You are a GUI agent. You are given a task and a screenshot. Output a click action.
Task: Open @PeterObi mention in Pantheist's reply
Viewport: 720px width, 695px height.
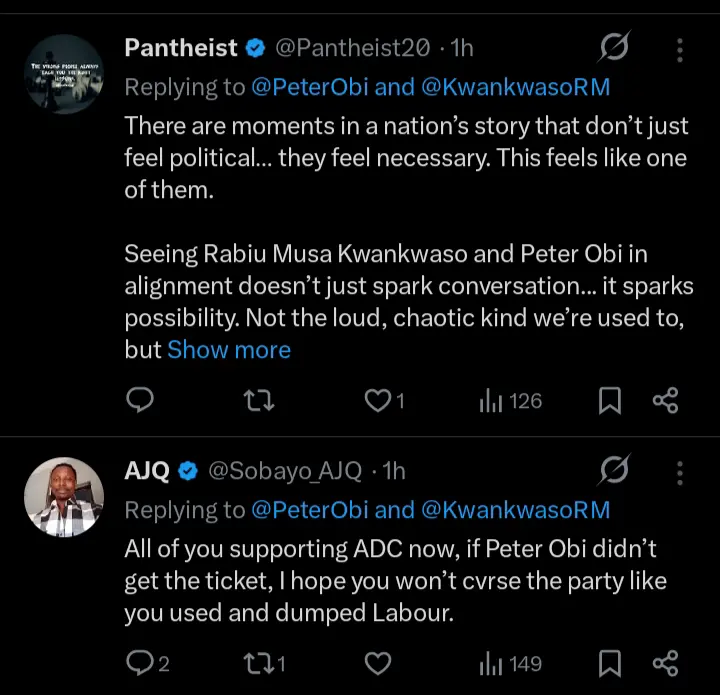(x=310, y=87)
